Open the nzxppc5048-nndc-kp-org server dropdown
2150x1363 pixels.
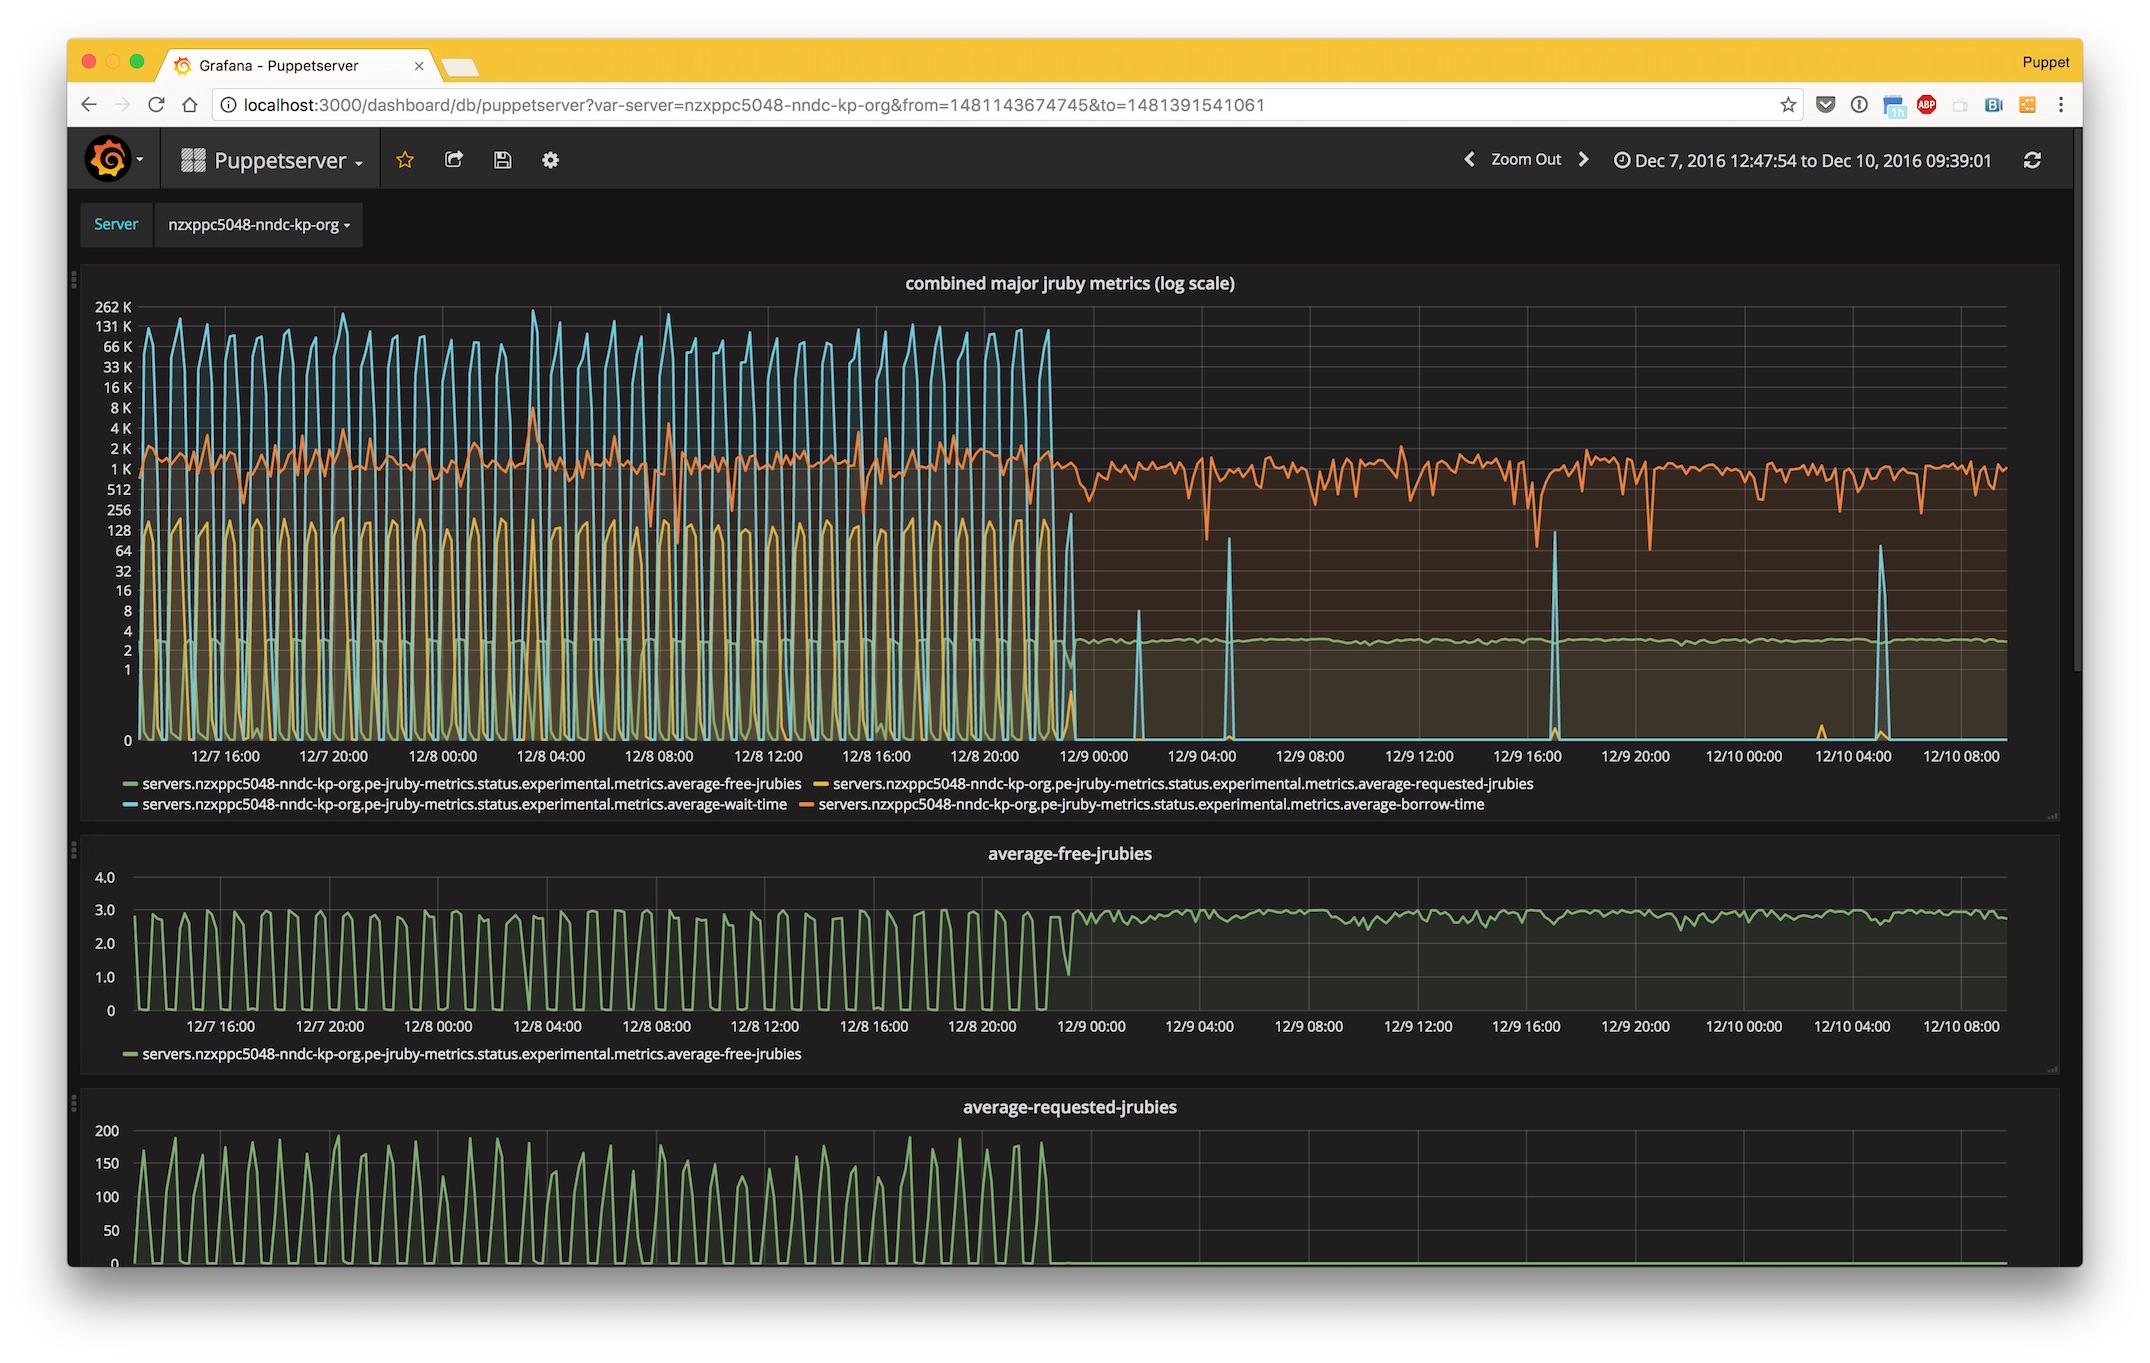coord(258,225)
